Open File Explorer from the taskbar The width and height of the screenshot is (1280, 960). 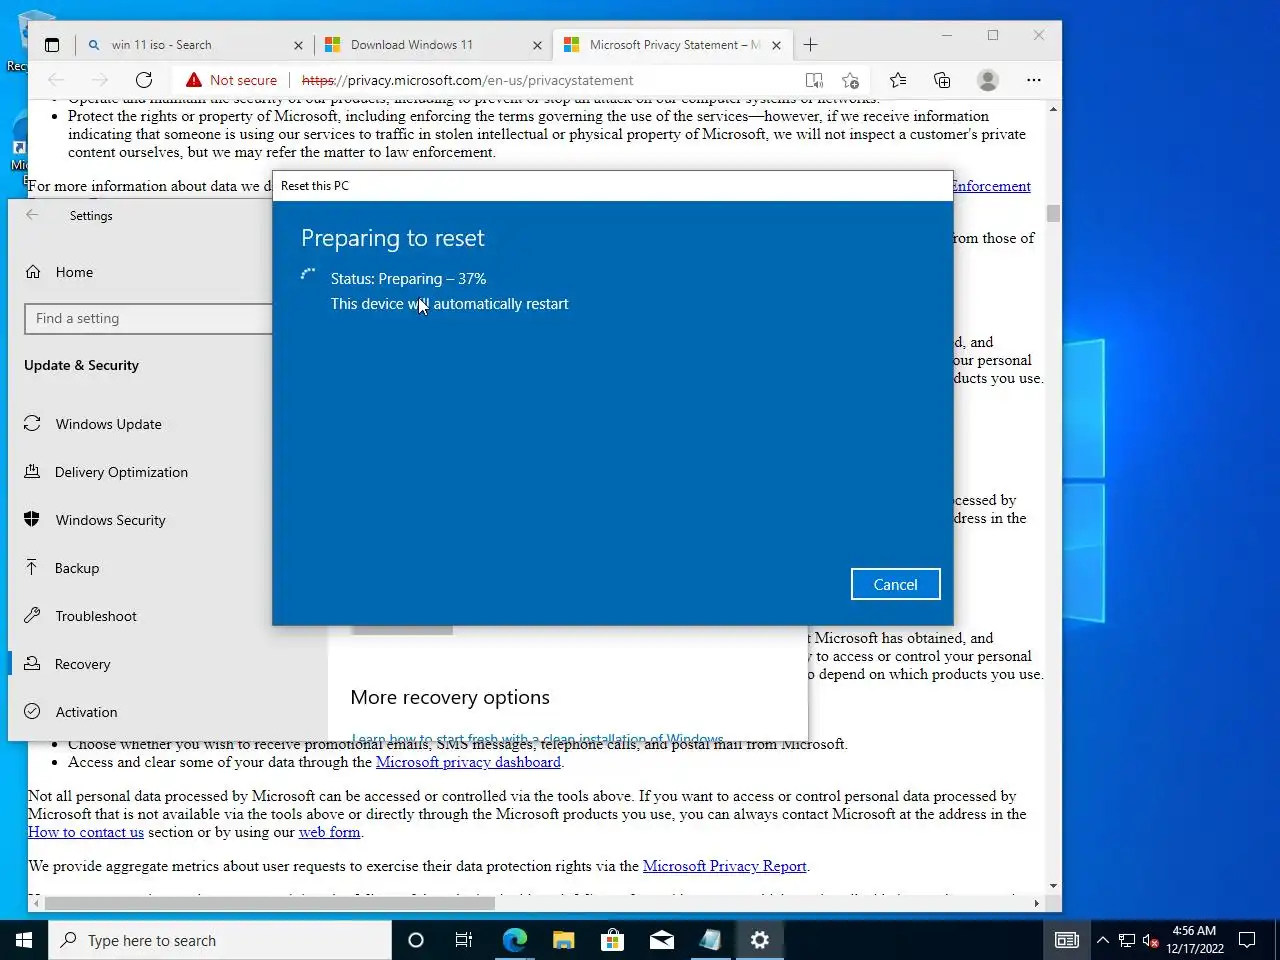563,940
